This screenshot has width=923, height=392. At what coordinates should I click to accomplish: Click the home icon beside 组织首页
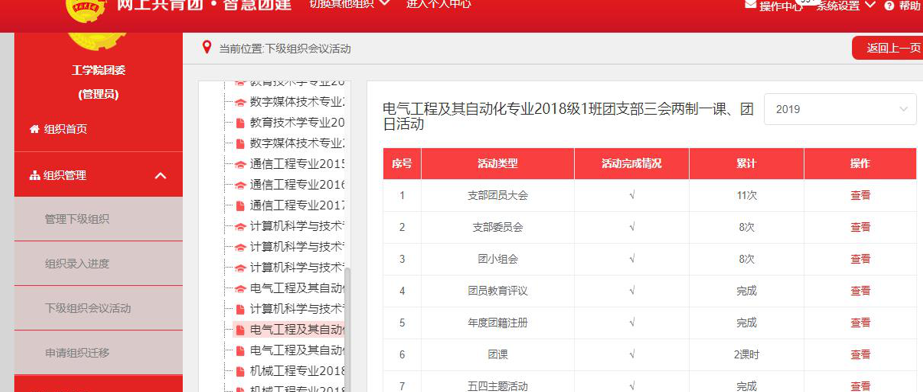[x=35, y=129]
